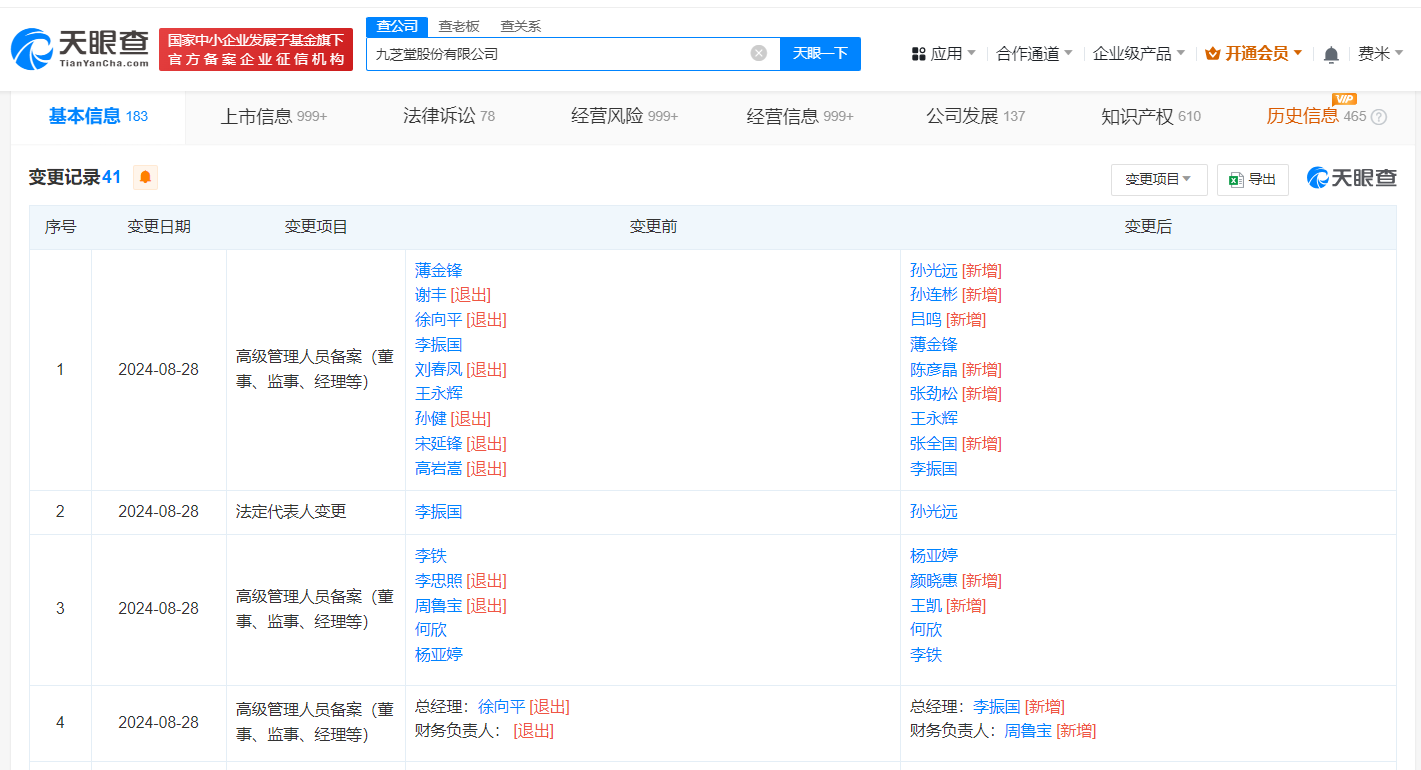Select the 查老板 search tab
This screenshot has width=1421, height=770.
coord(459,27)
